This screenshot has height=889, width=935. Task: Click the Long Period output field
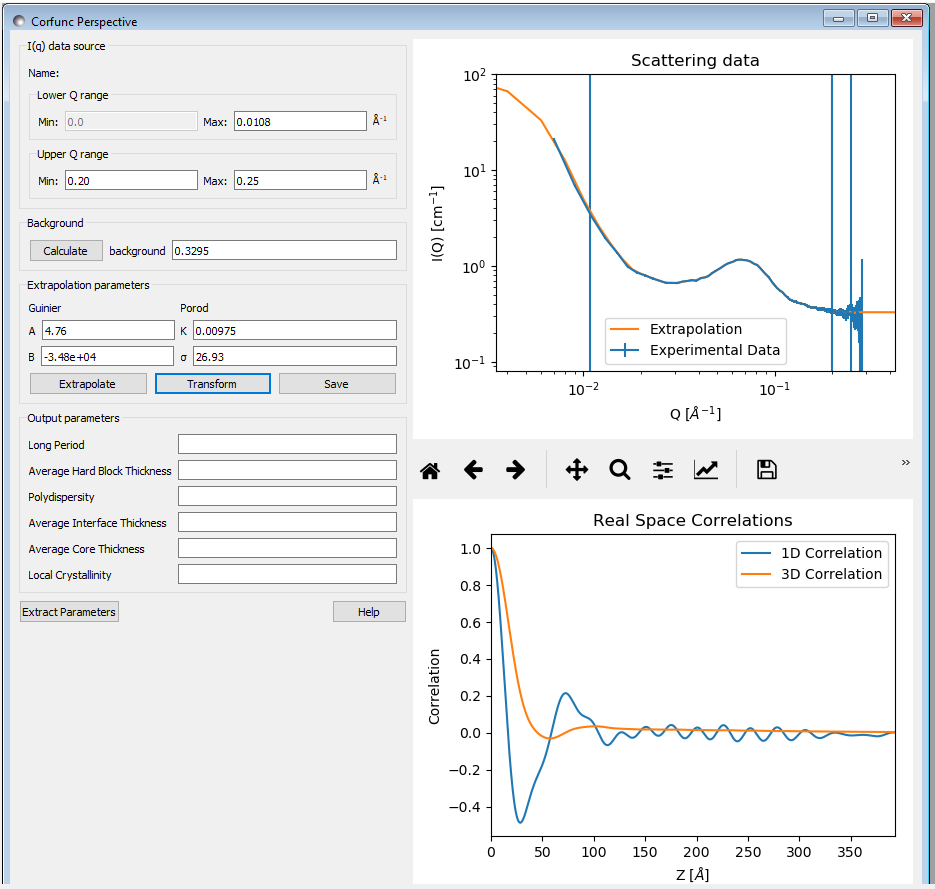tap(287, 445)
